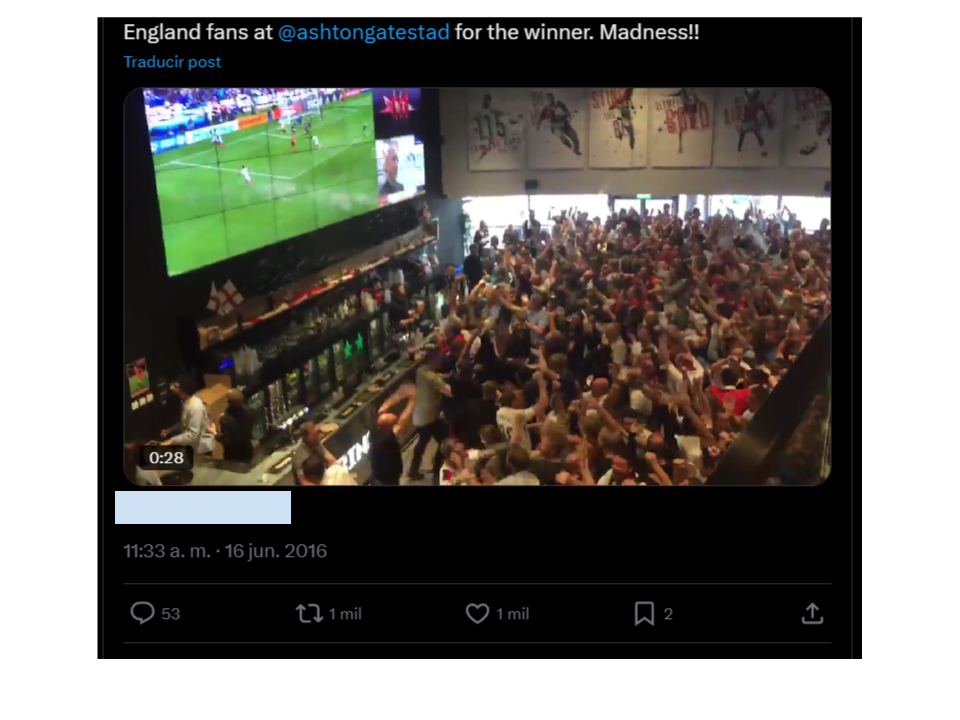Click the 53 replies count
This screenshot has height=720, width=960.
coord(170,613)
